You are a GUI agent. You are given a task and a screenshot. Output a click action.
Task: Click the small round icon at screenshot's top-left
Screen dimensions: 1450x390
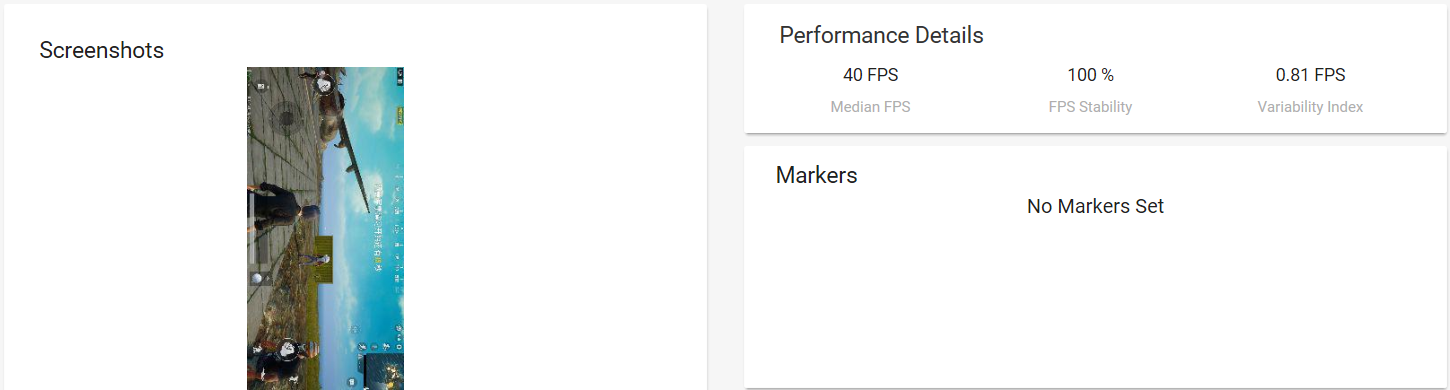262,88
